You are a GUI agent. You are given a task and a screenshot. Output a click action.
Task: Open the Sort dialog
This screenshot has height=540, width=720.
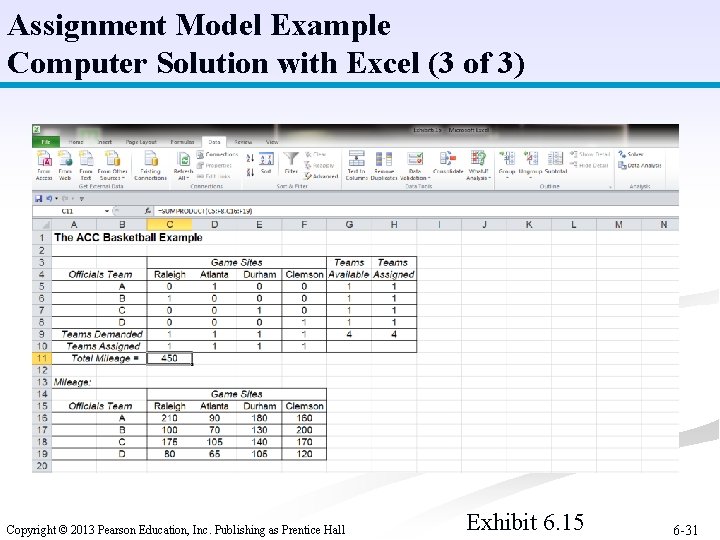coord(266,163)
